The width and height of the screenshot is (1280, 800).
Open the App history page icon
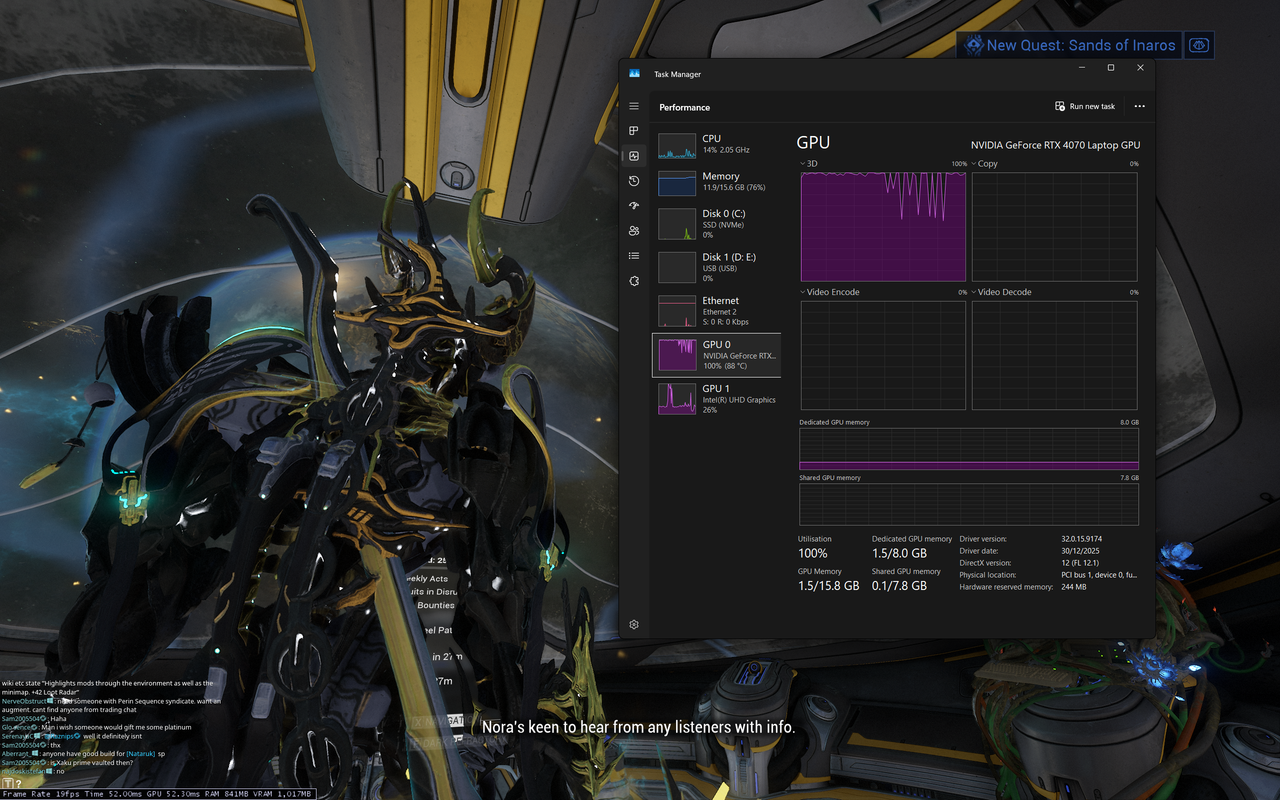coord(634,181)
